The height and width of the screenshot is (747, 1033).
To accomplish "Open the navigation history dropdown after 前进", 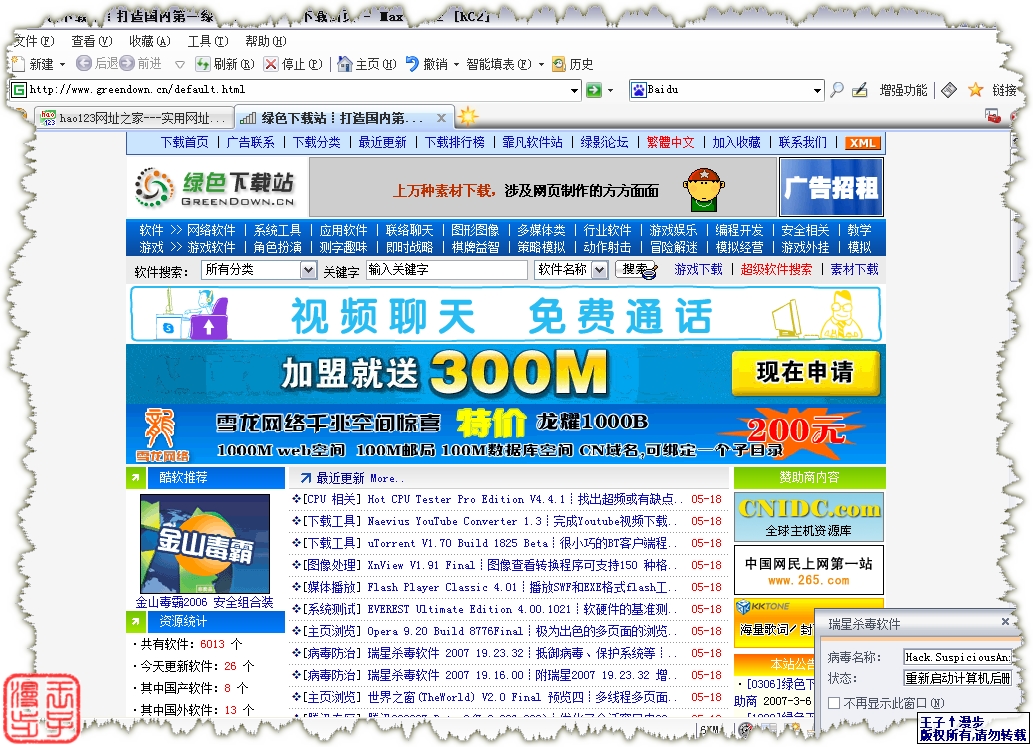I will tap(179, 65).
